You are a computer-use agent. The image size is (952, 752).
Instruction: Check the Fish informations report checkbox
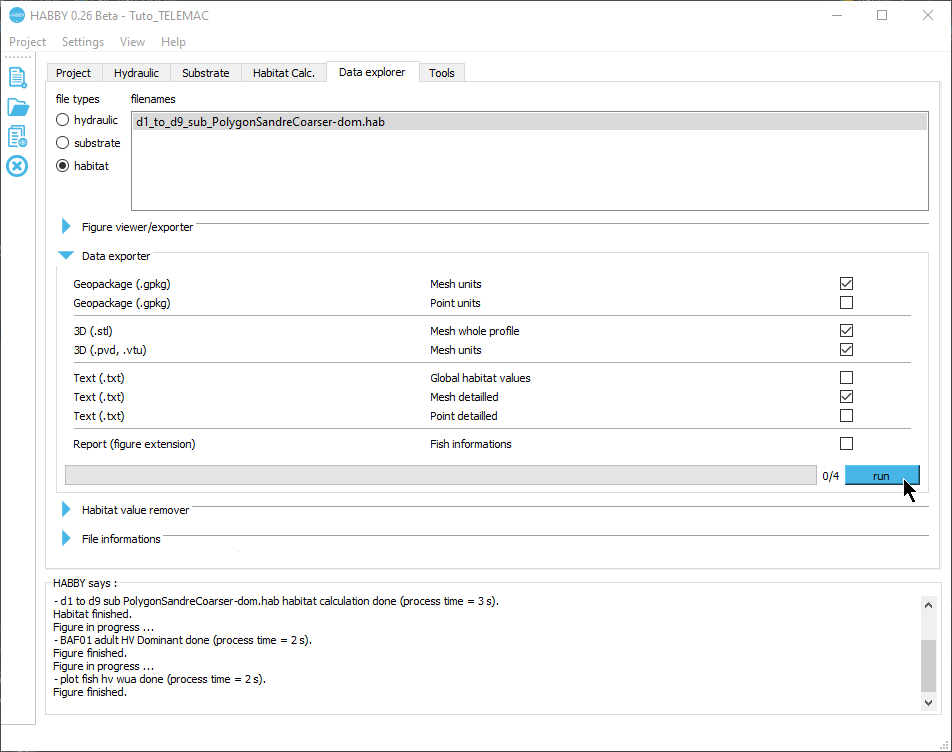tap(847, 444)
